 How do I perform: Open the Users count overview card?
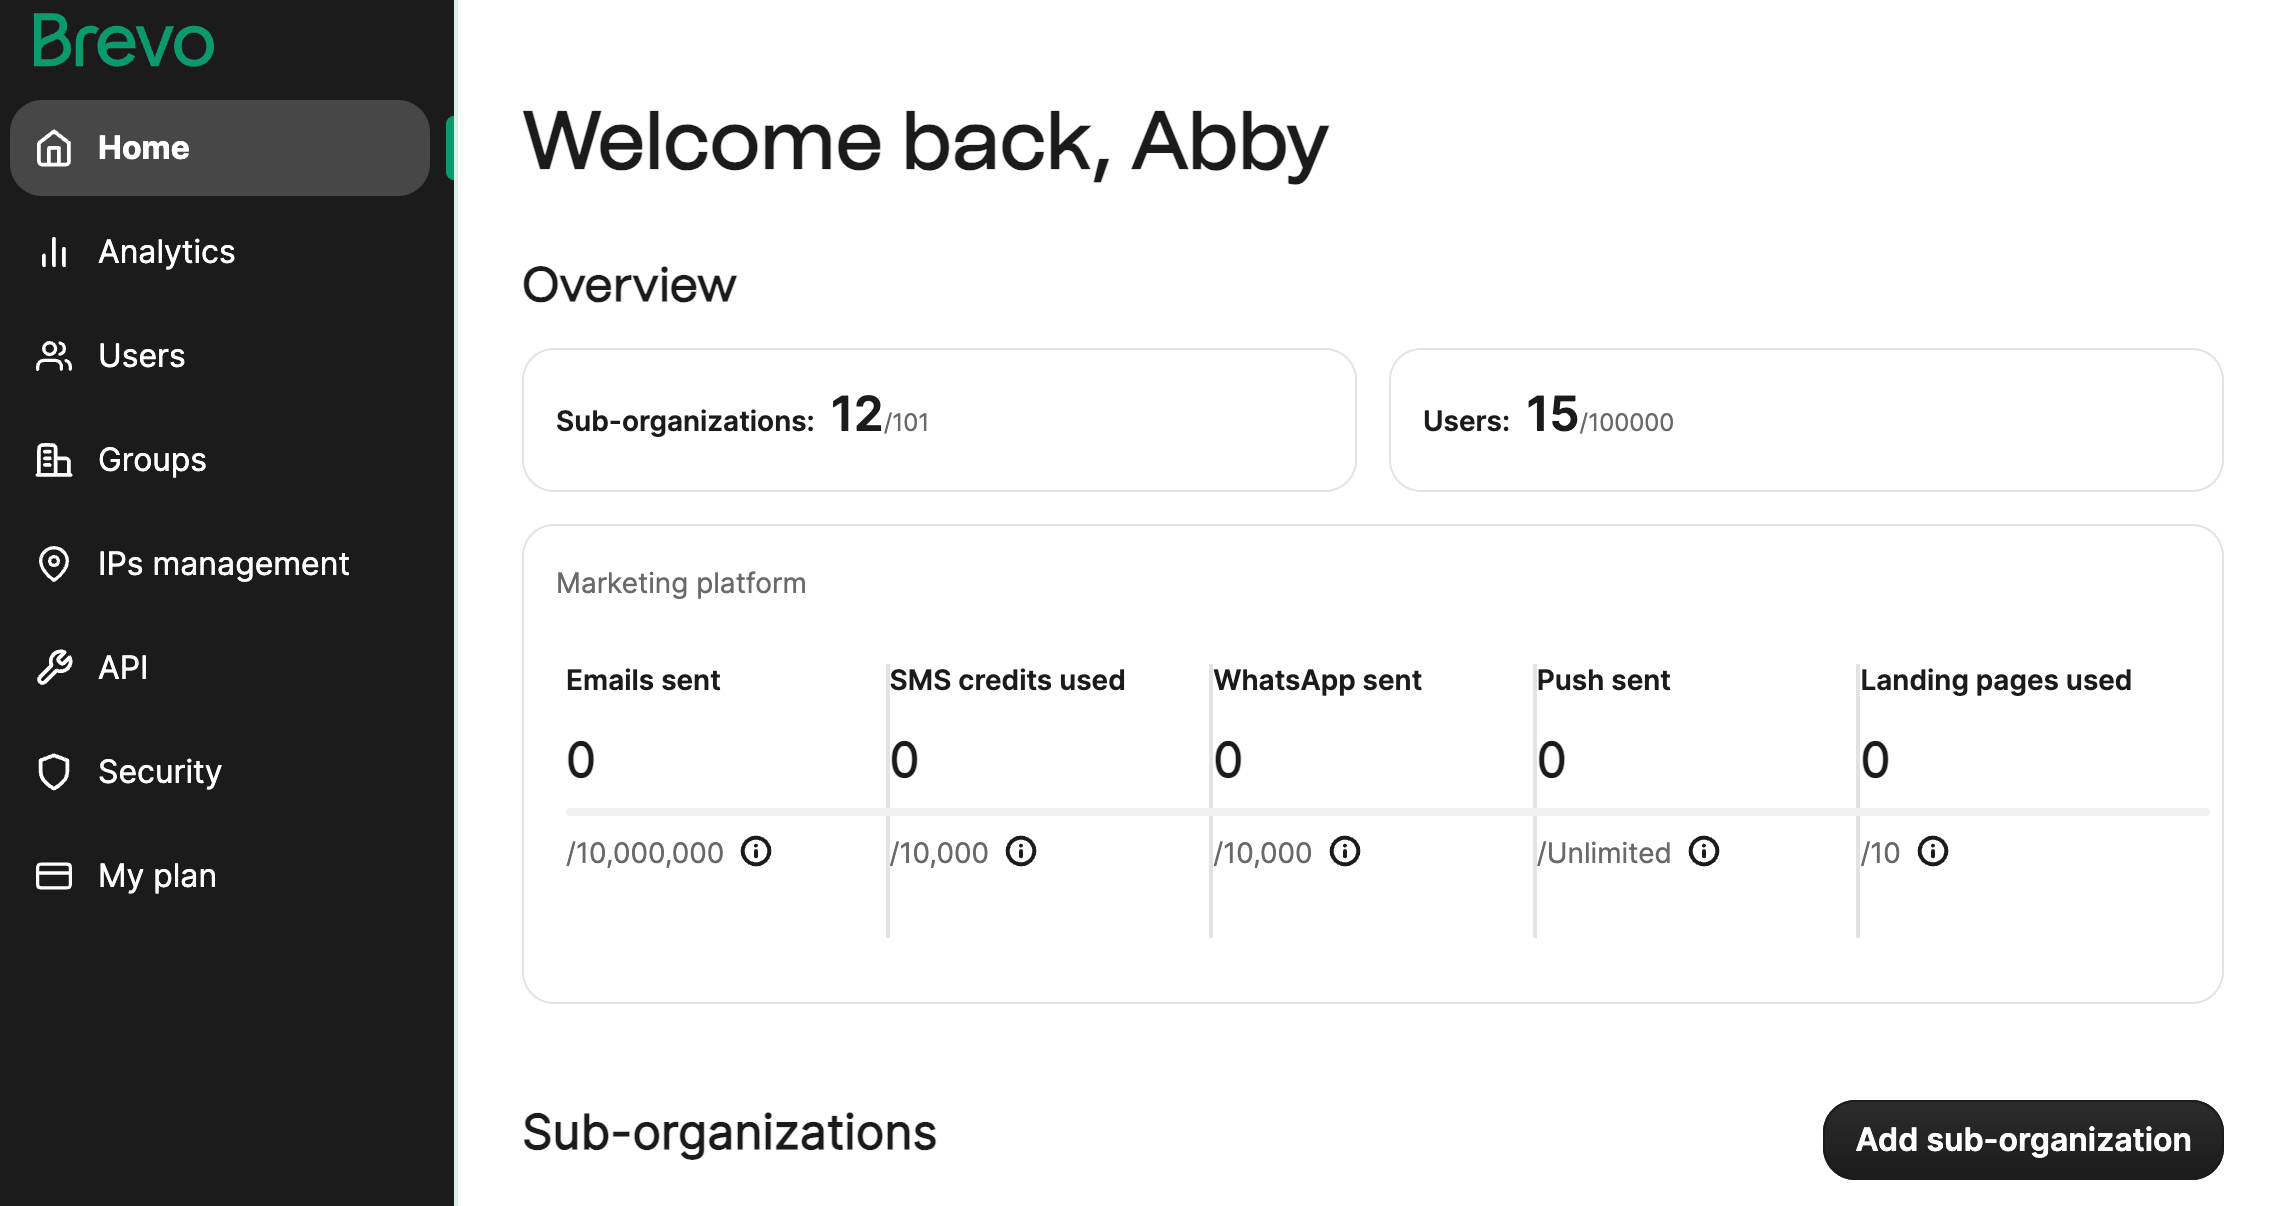click(x=1805, y=420)
